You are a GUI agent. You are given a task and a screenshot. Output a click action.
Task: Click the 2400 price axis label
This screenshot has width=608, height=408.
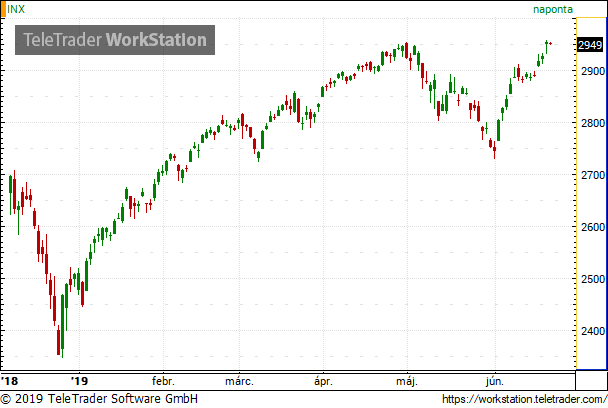point(592,331)
